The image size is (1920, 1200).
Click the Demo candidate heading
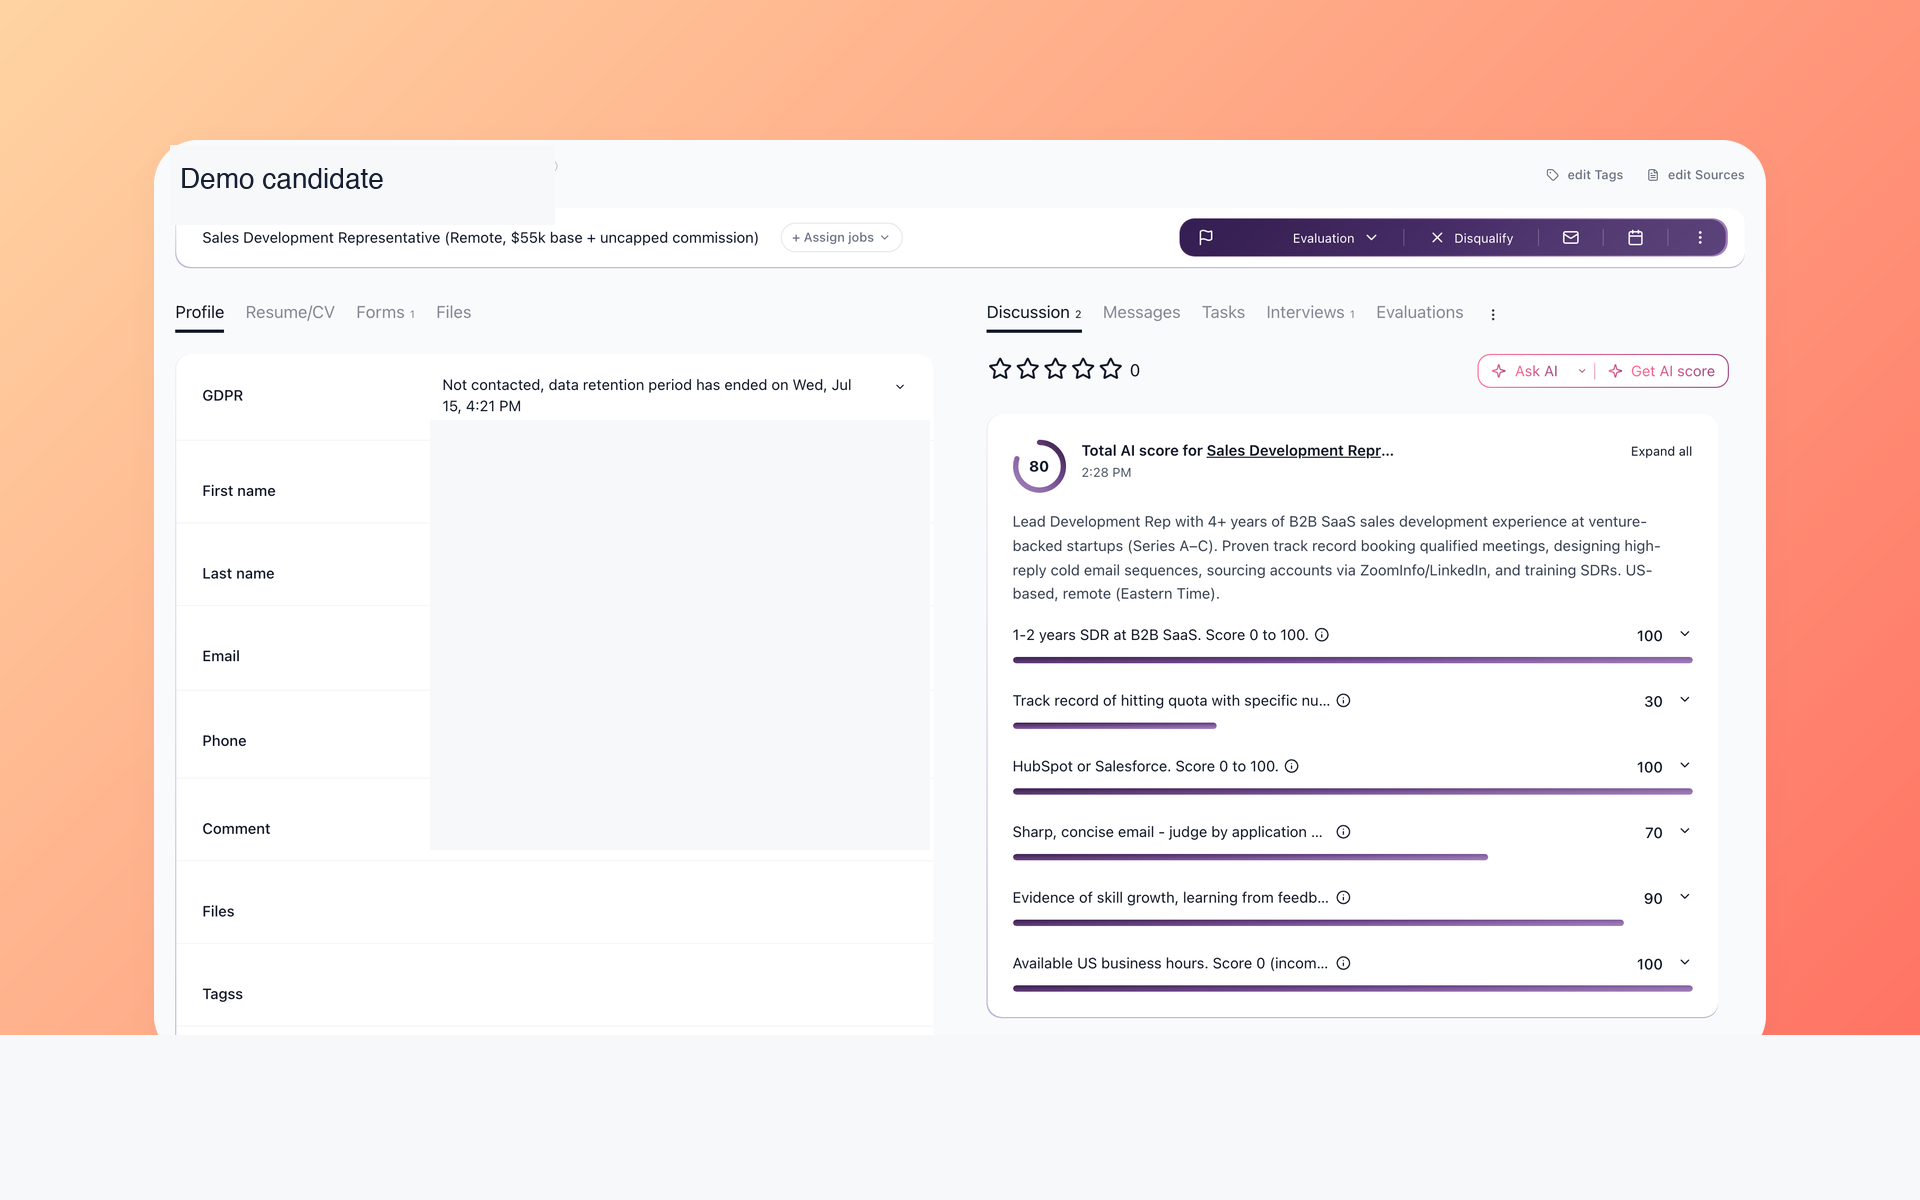click(282, 179)
